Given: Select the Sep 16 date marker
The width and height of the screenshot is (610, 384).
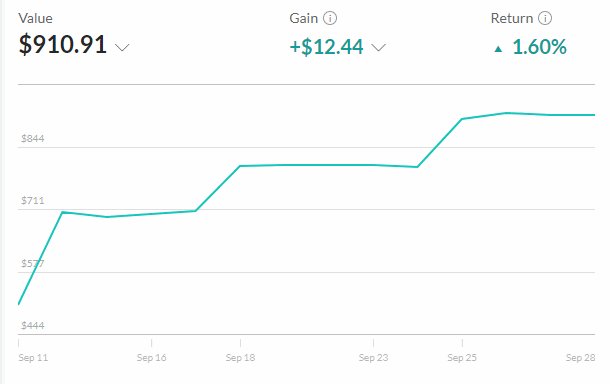Looking at the screenshot, I should pyautogui.click(x=151, y=358).
